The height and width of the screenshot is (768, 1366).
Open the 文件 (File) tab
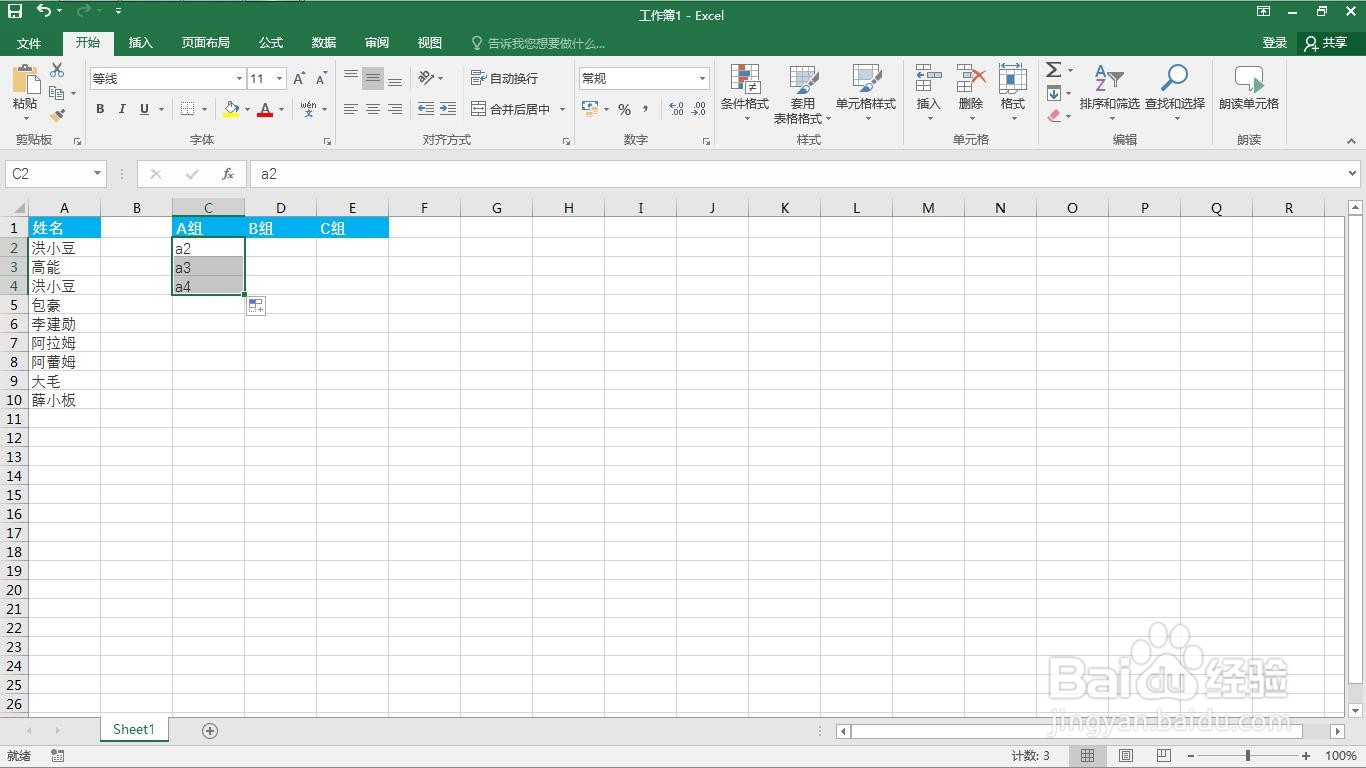coord(29,43)
